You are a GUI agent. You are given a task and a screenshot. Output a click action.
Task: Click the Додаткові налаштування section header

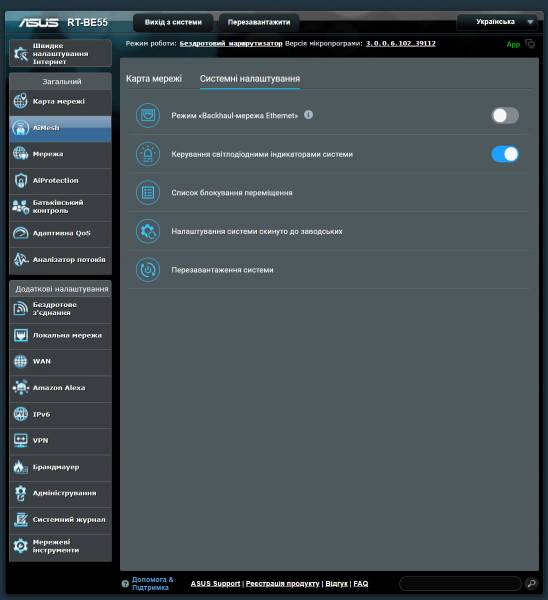[x=61, y=289]
